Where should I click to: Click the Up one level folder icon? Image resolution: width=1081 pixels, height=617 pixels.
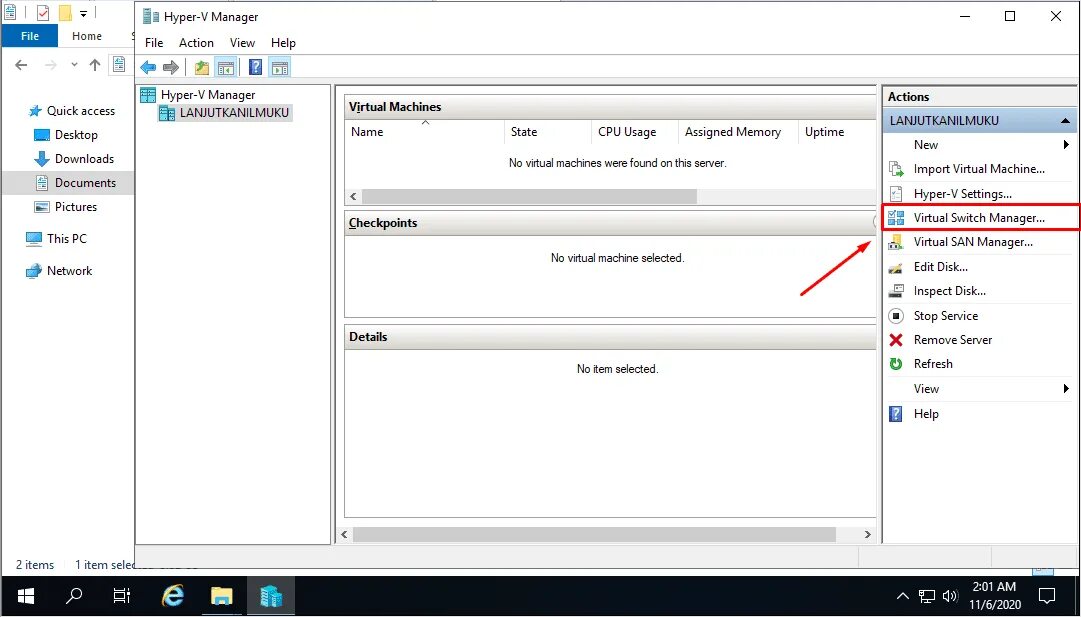(x=201, y=68)
